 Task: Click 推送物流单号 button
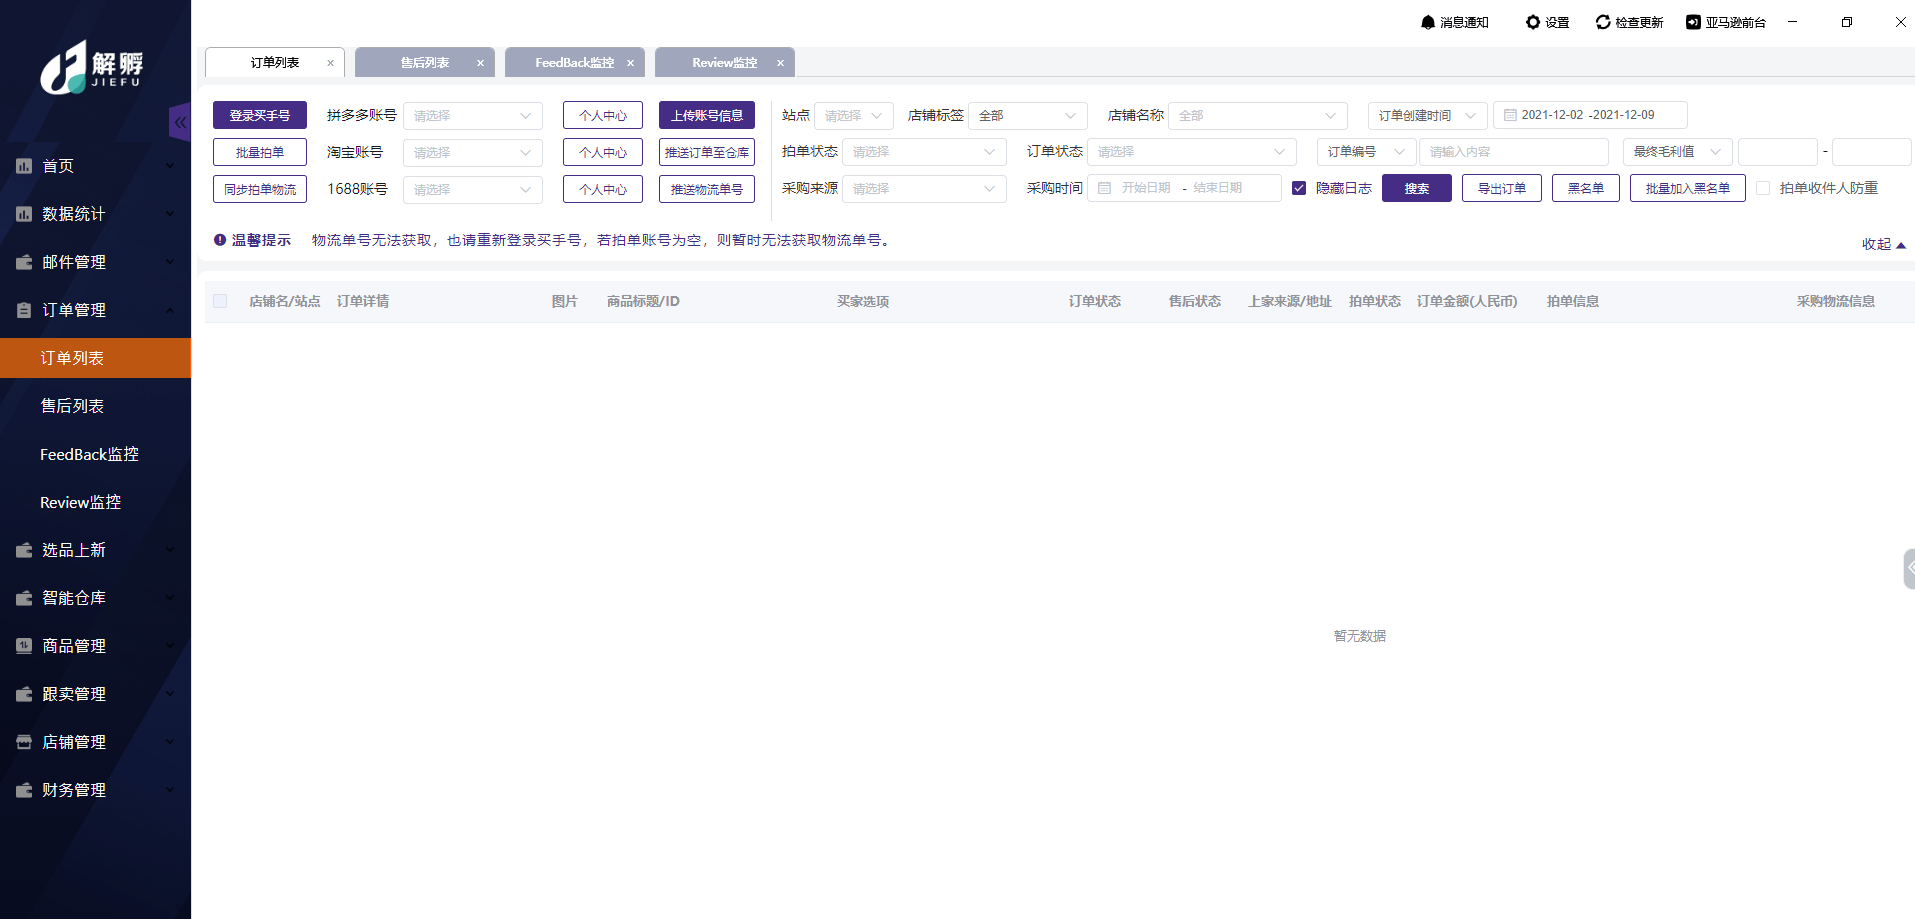point(707,190)
